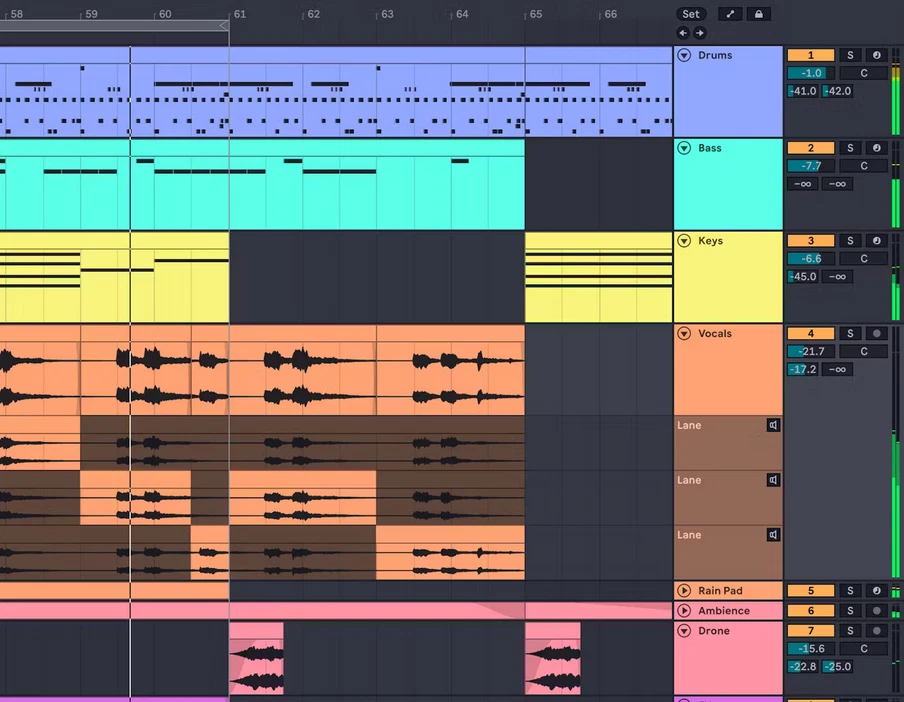This screenshot has width=904, height=702.
Task: Click the right navigation arrow icon
Action: [x=699, y=32]
